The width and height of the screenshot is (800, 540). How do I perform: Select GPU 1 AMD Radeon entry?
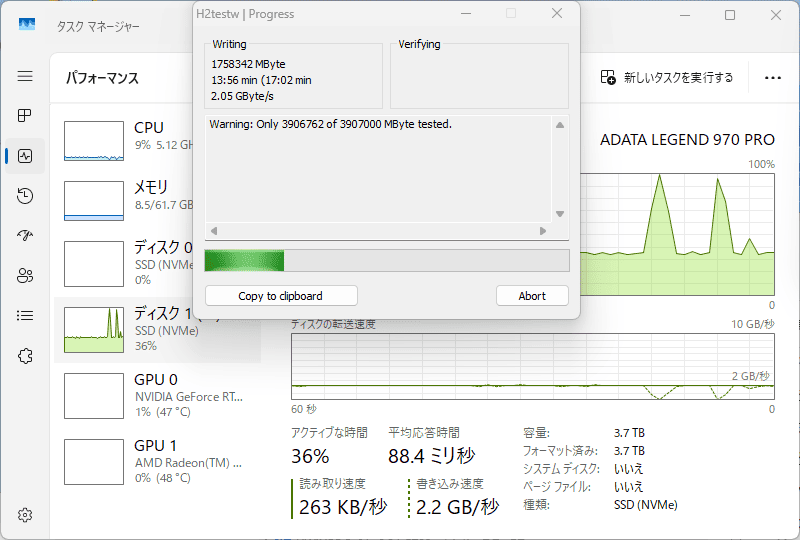click(x=157, y=461)
